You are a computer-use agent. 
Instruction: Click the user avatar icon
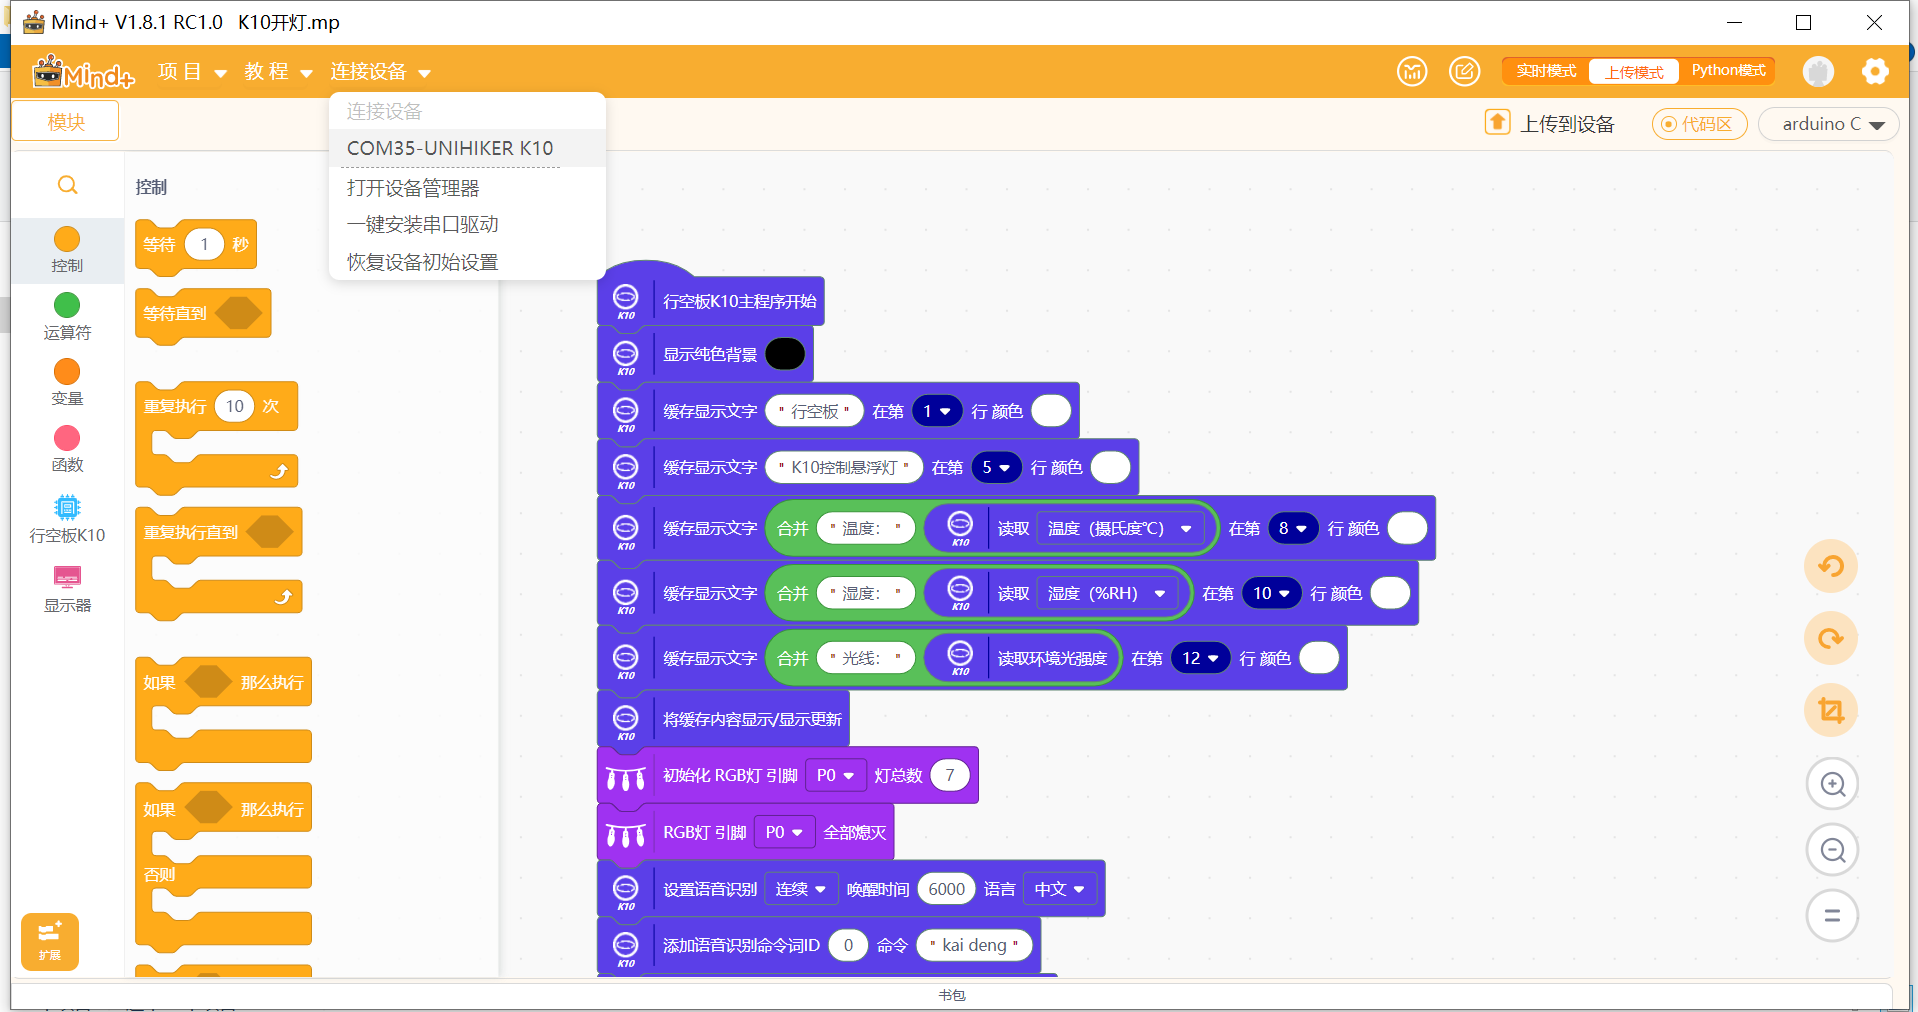(1818, 71)
